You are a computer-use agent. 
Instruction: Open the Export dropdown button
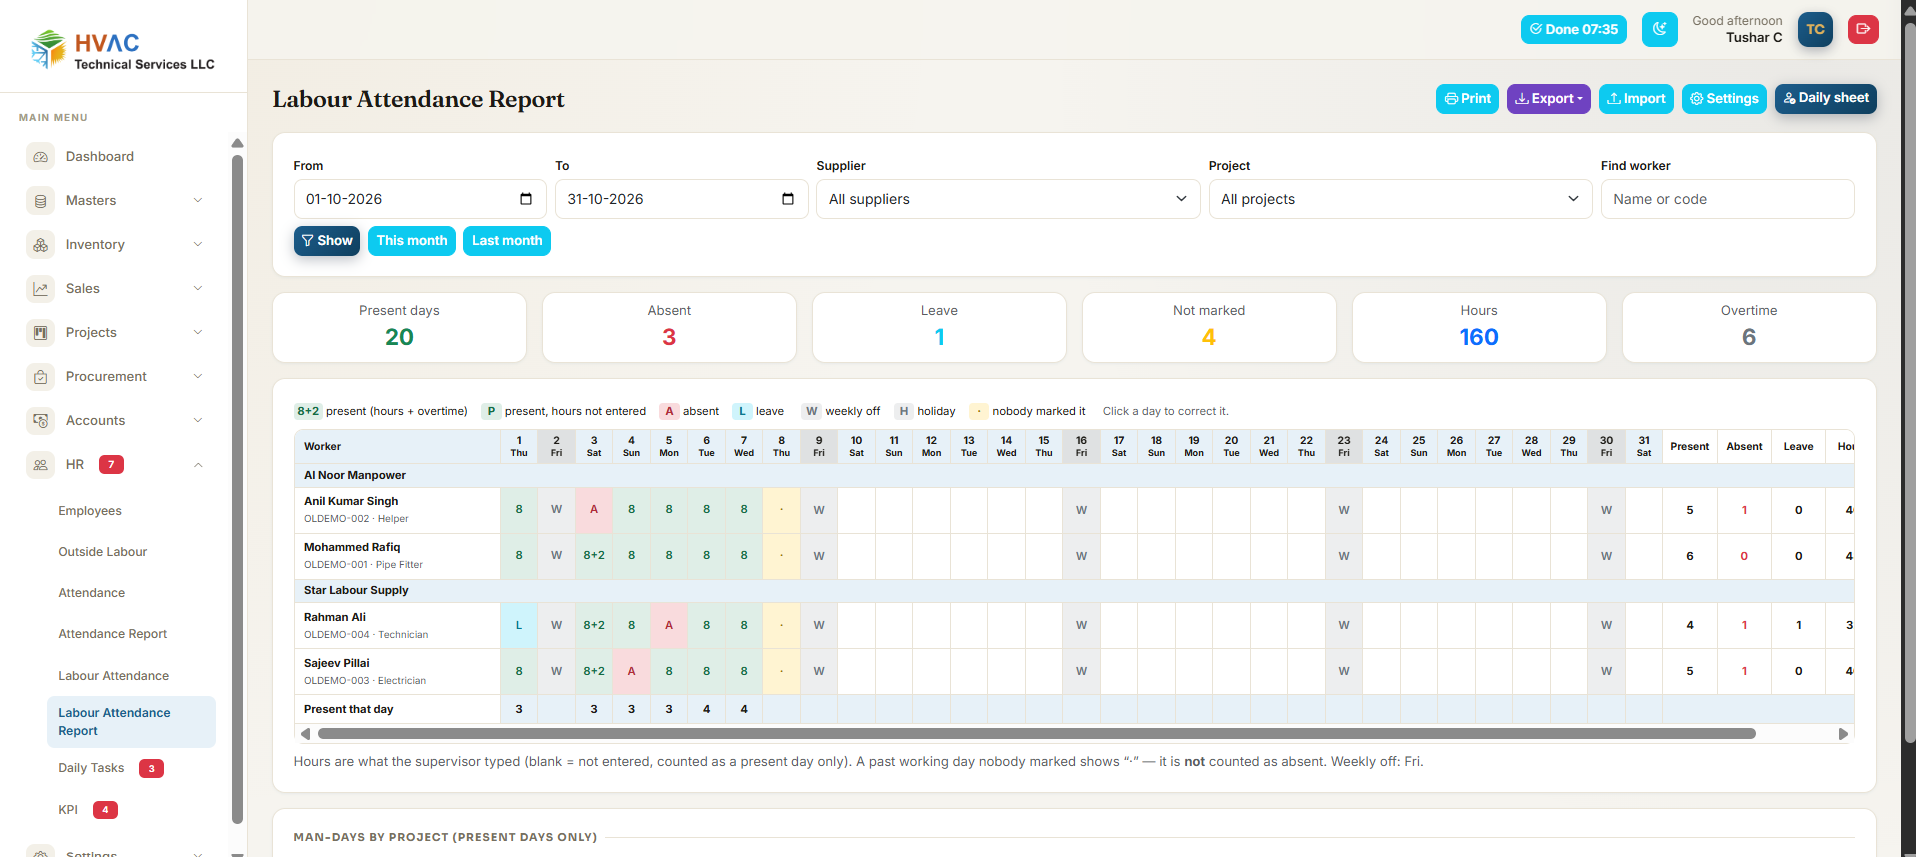click(x=1548, y=99)
